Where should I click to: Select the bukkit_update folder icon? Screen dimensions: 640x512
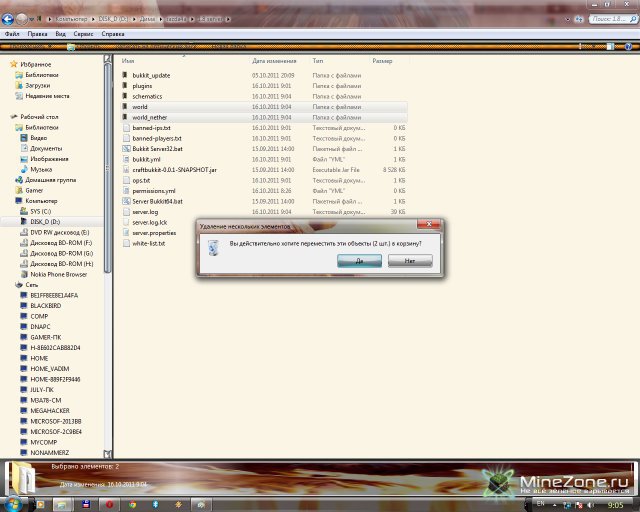125,75
